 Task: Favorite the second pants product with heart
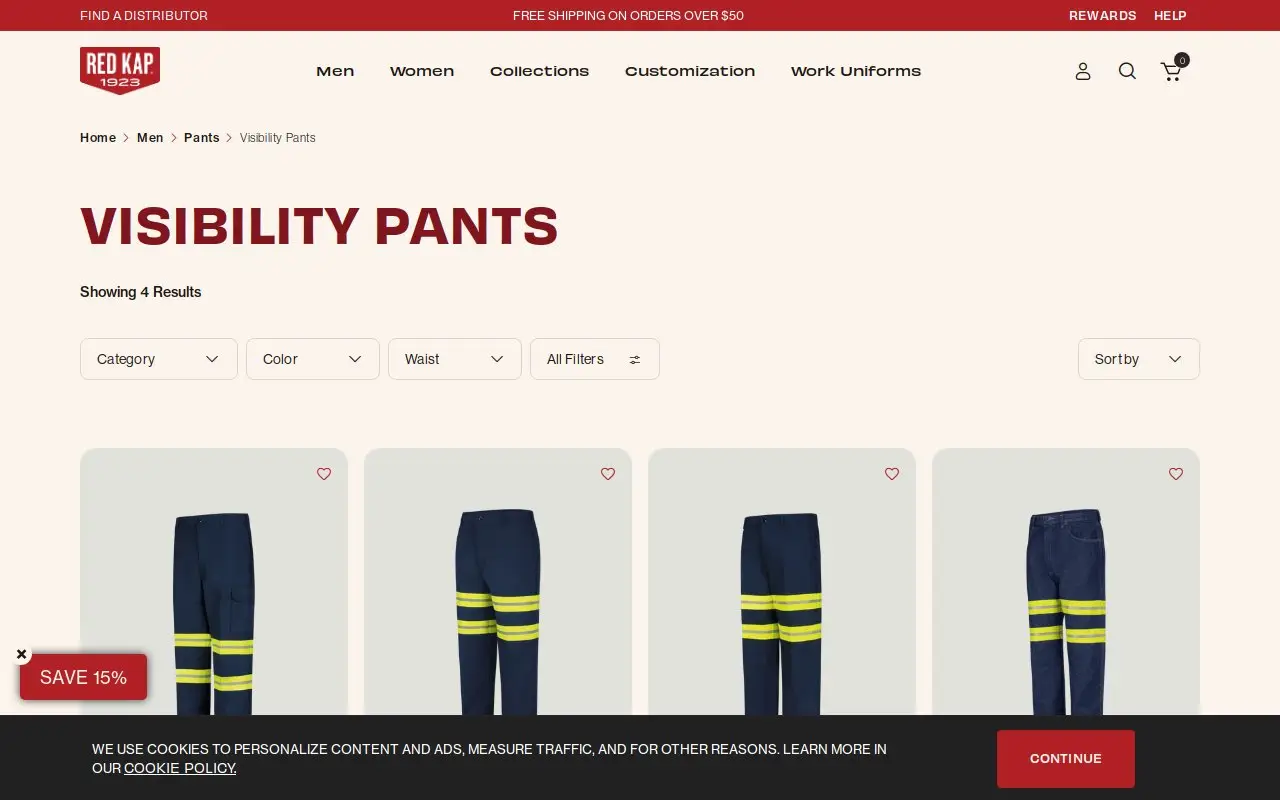point(608,474)
